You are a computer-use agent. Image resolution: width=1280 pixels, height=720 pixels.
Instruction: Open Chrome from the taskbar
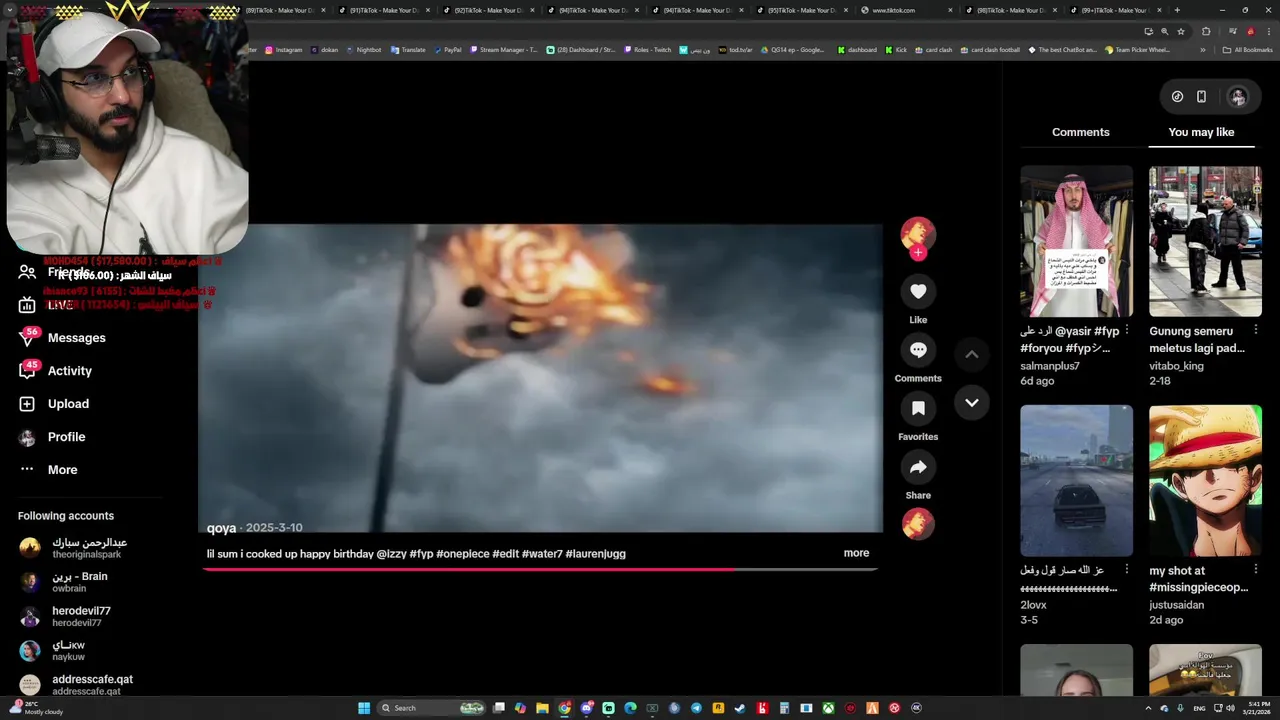[x=565, y=708]
